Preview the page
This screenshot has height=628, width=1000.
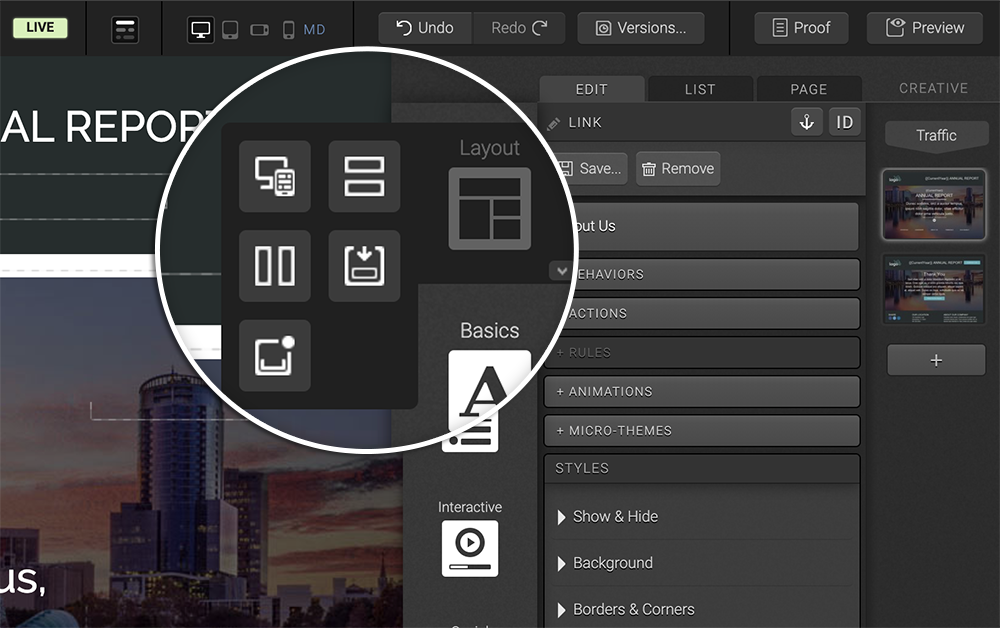tap(925, 28)
